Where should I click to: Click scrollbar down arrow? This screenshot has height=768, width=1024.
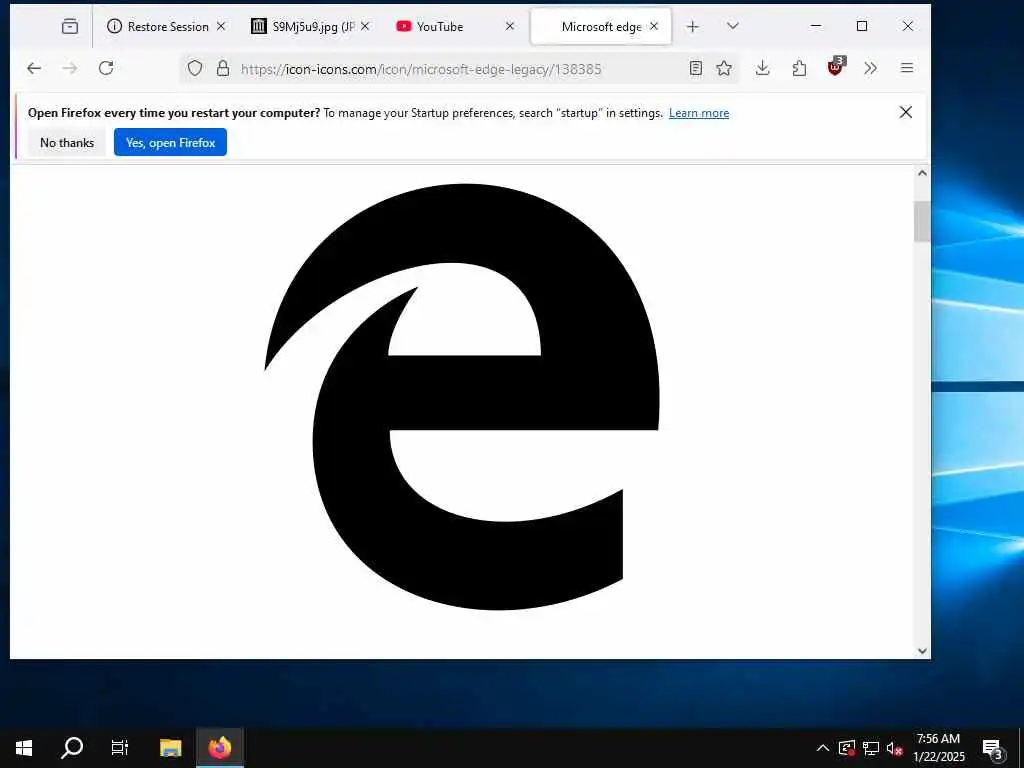[x=921, y=650]
